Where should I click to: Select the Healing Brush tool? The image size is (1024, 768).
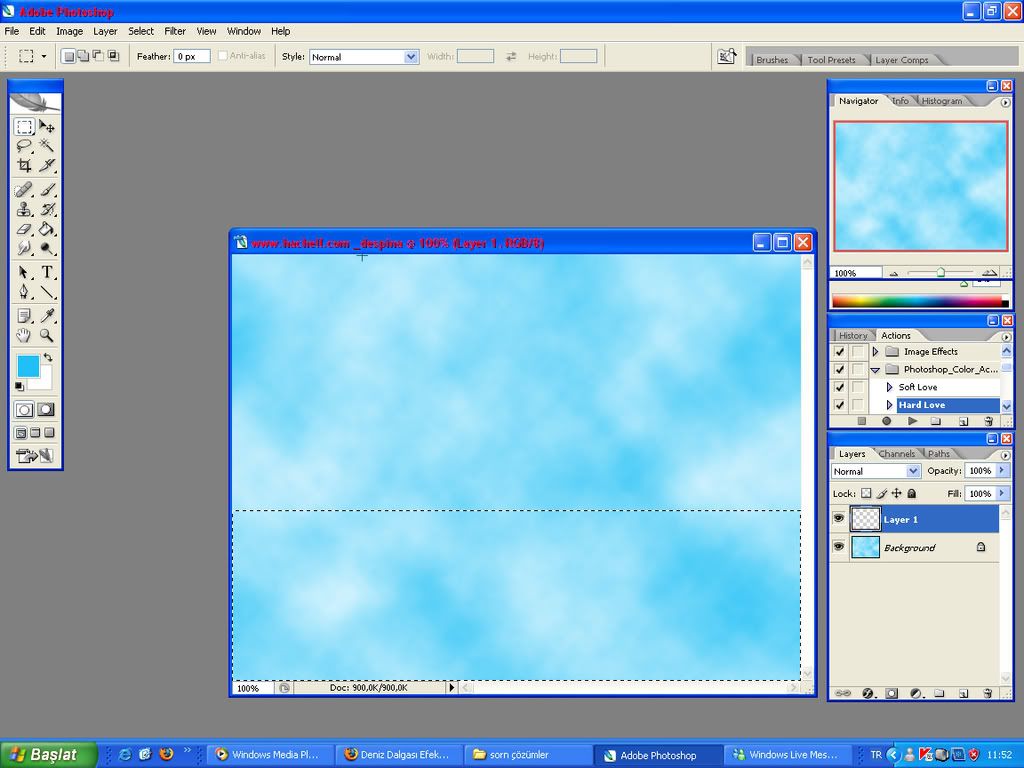tap(24, 190)
